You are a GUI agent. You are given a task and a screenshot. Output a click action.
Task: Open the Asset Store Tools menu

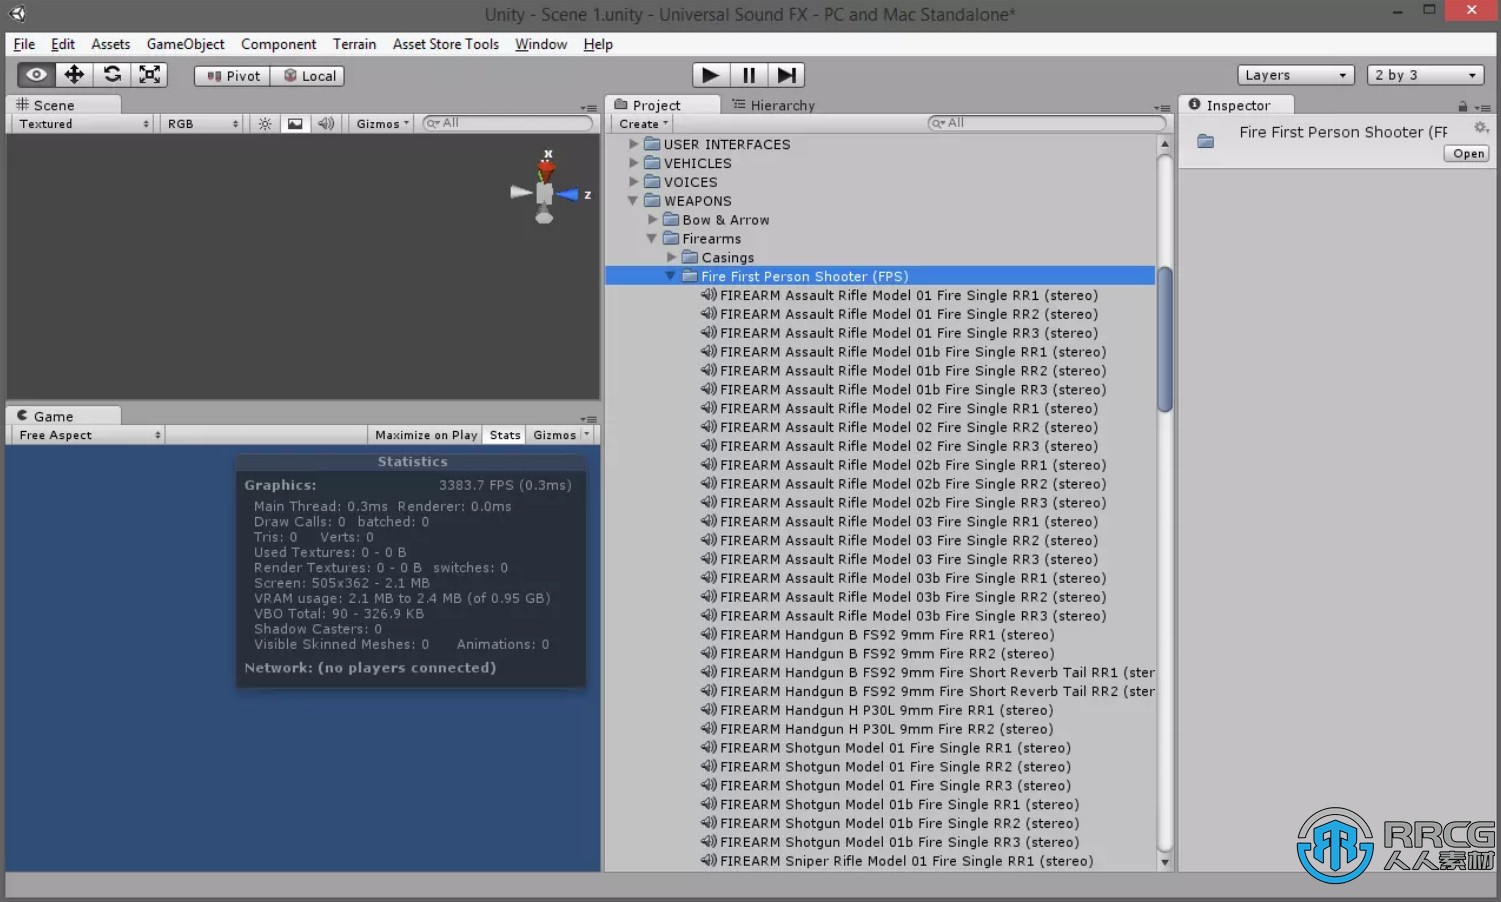(446, 44)
